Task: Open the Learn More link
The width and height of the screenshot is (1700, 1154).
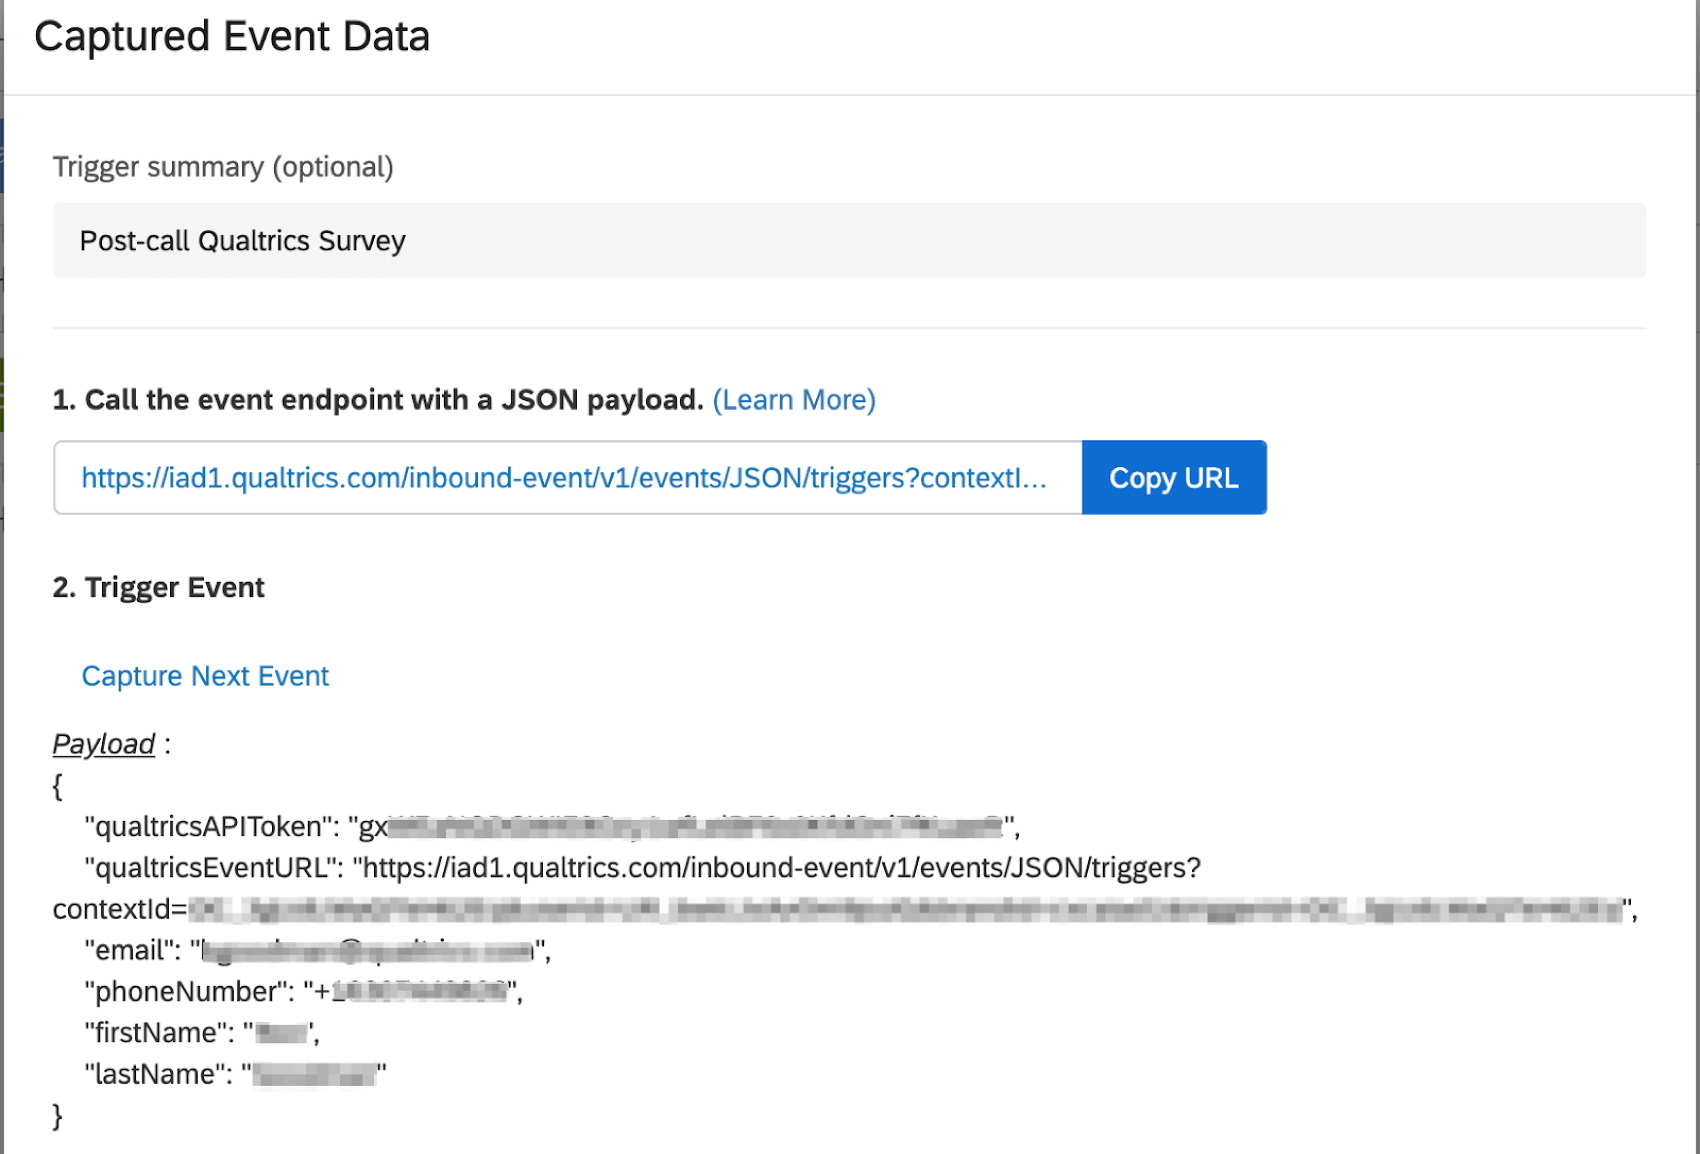Action: (794, 399)
